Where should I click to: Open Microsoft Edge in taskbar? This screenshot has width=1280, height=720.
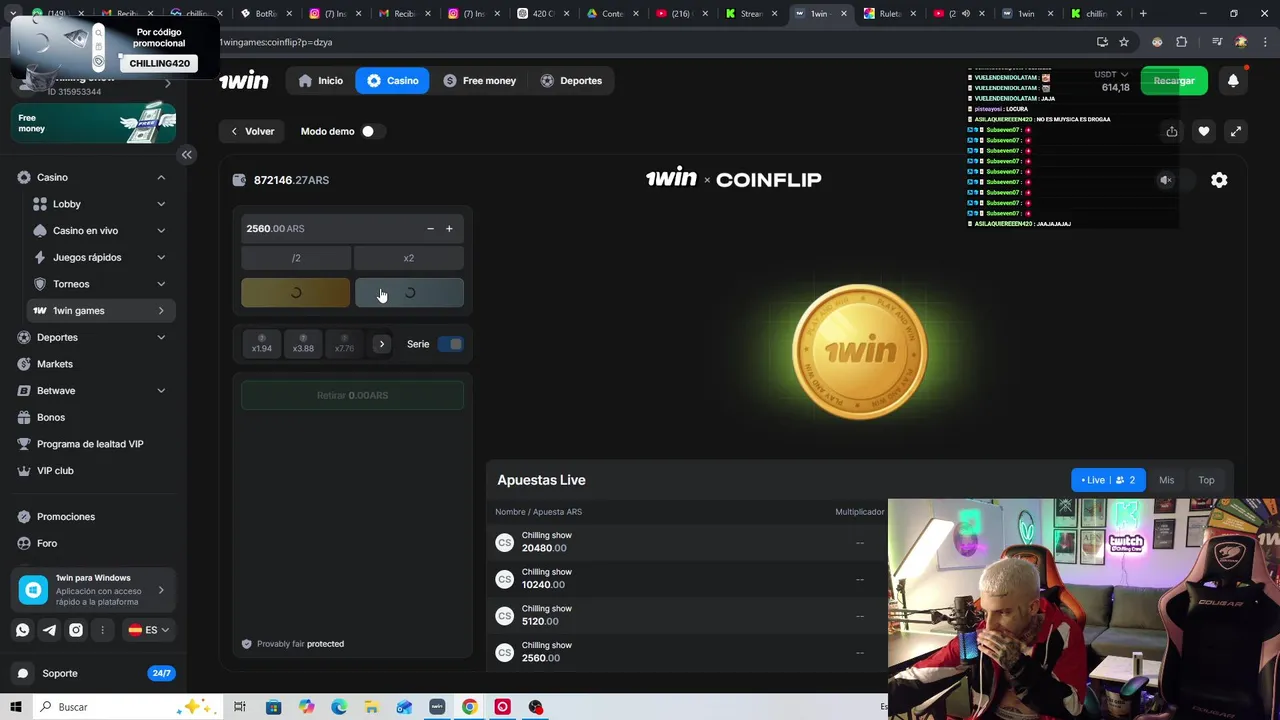click(339, 707)
